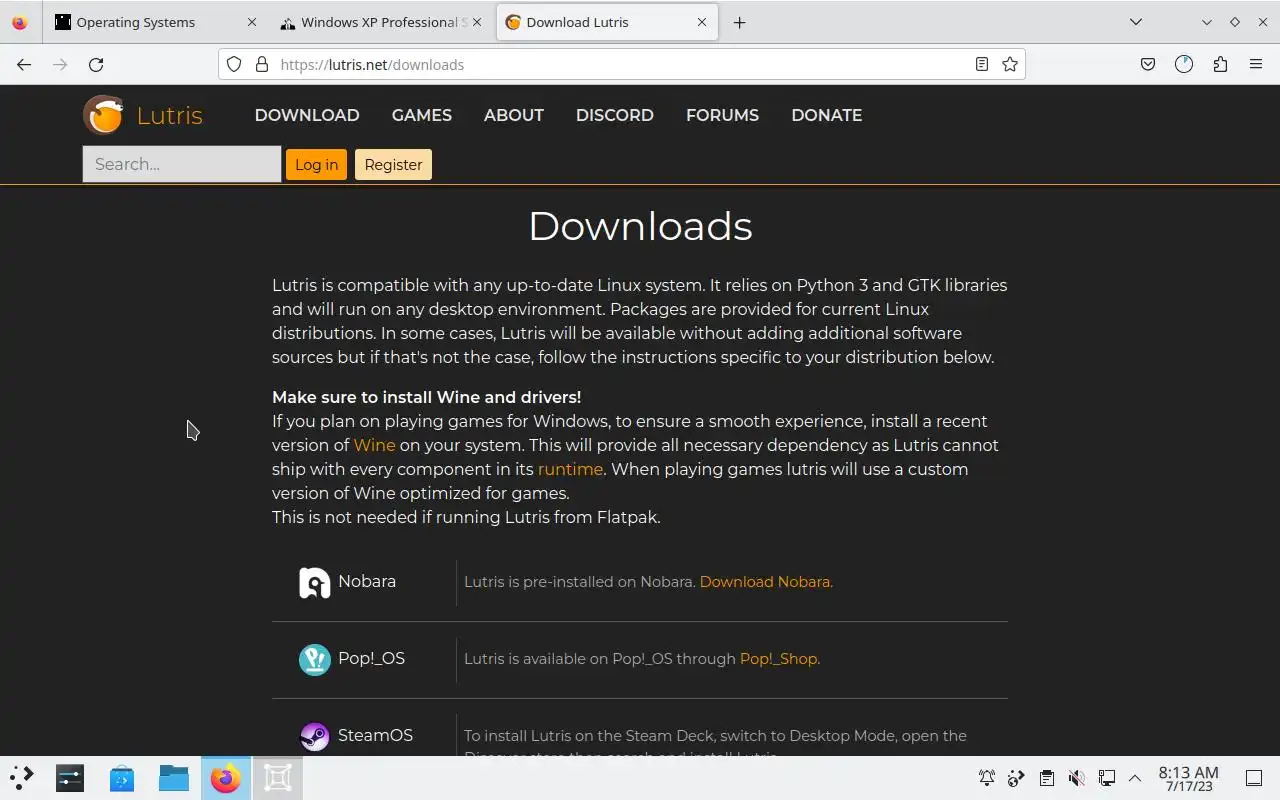Toggle reader view icon

[982, 64]
